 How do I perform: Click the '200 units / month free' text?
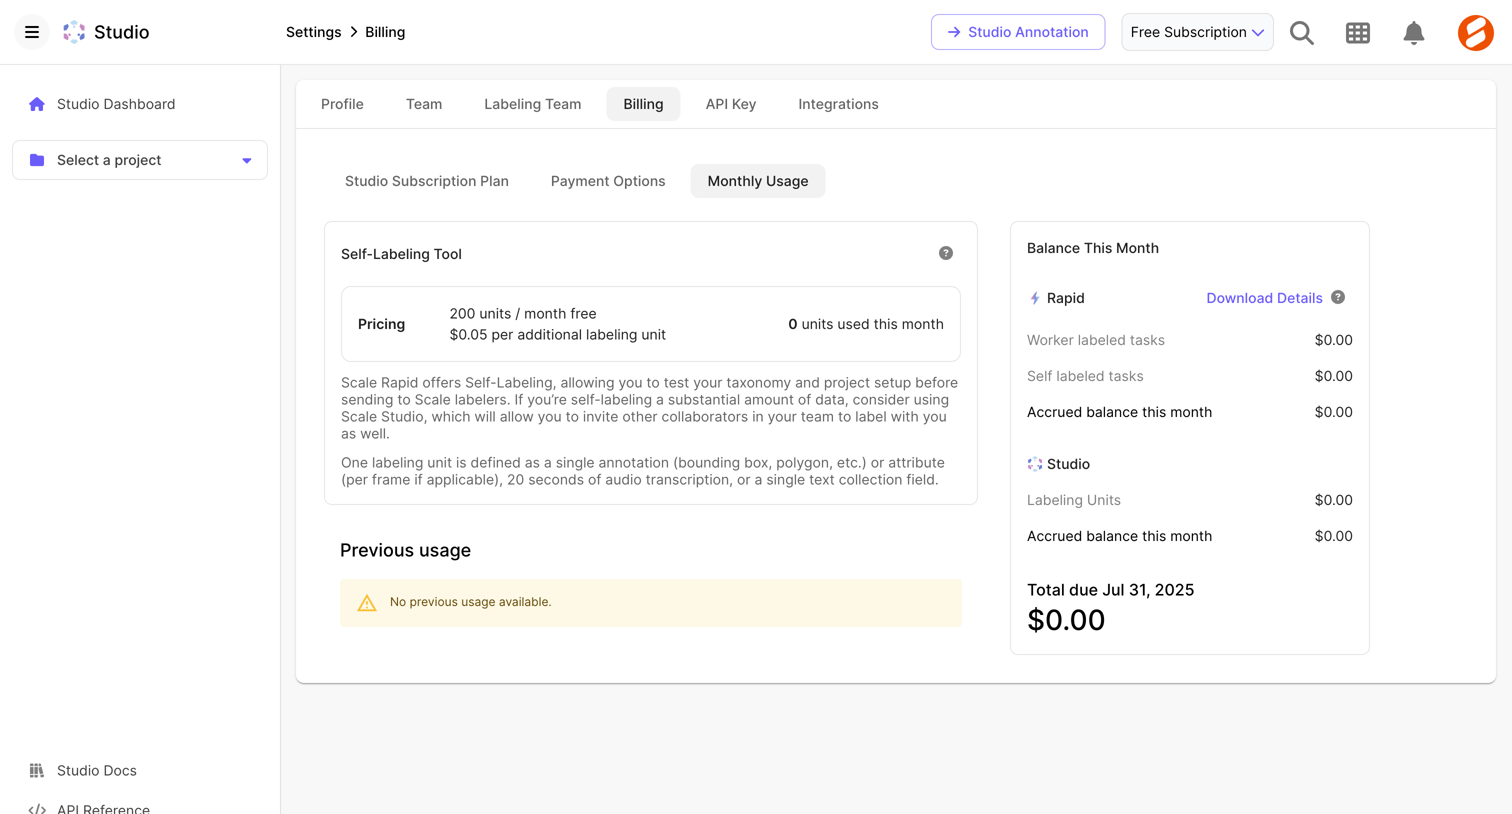click(x=523, y=314)
